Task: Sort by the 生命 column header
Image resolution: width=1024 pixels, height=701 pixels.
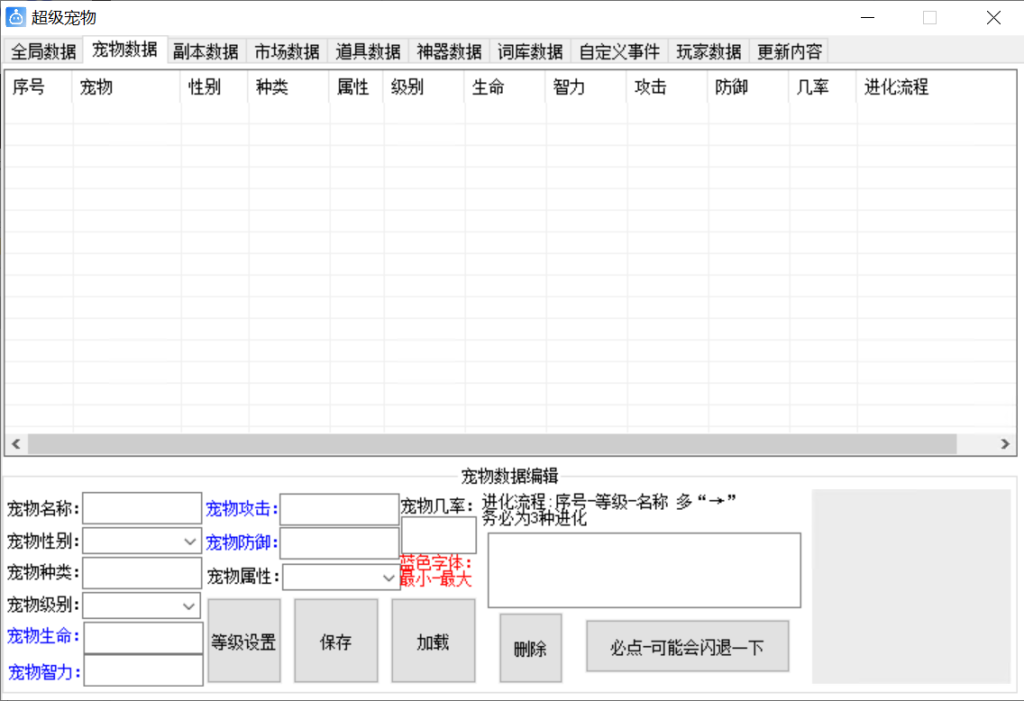Action: [x=504, y=88]
